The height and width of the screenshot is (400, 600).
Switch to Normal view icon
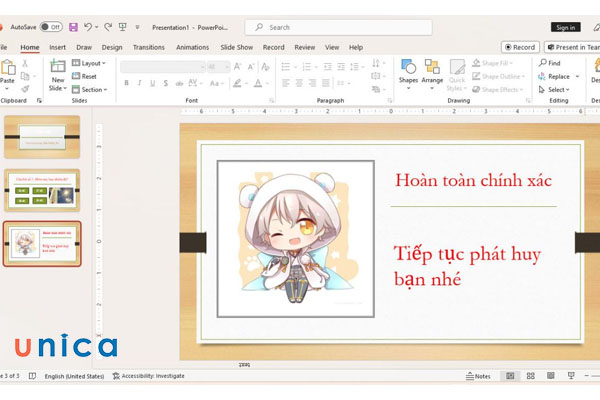(510, 376)
